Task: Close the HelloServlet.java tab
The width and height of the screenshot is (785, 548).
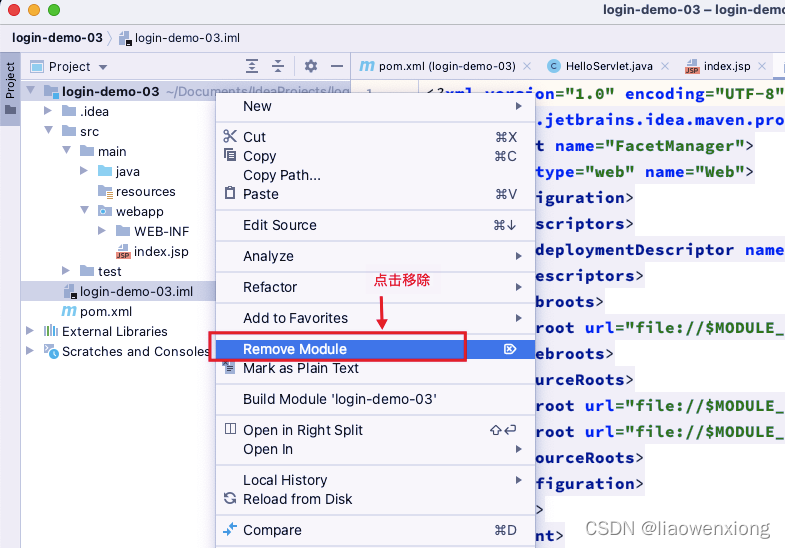Action: (x=665, y=66)
